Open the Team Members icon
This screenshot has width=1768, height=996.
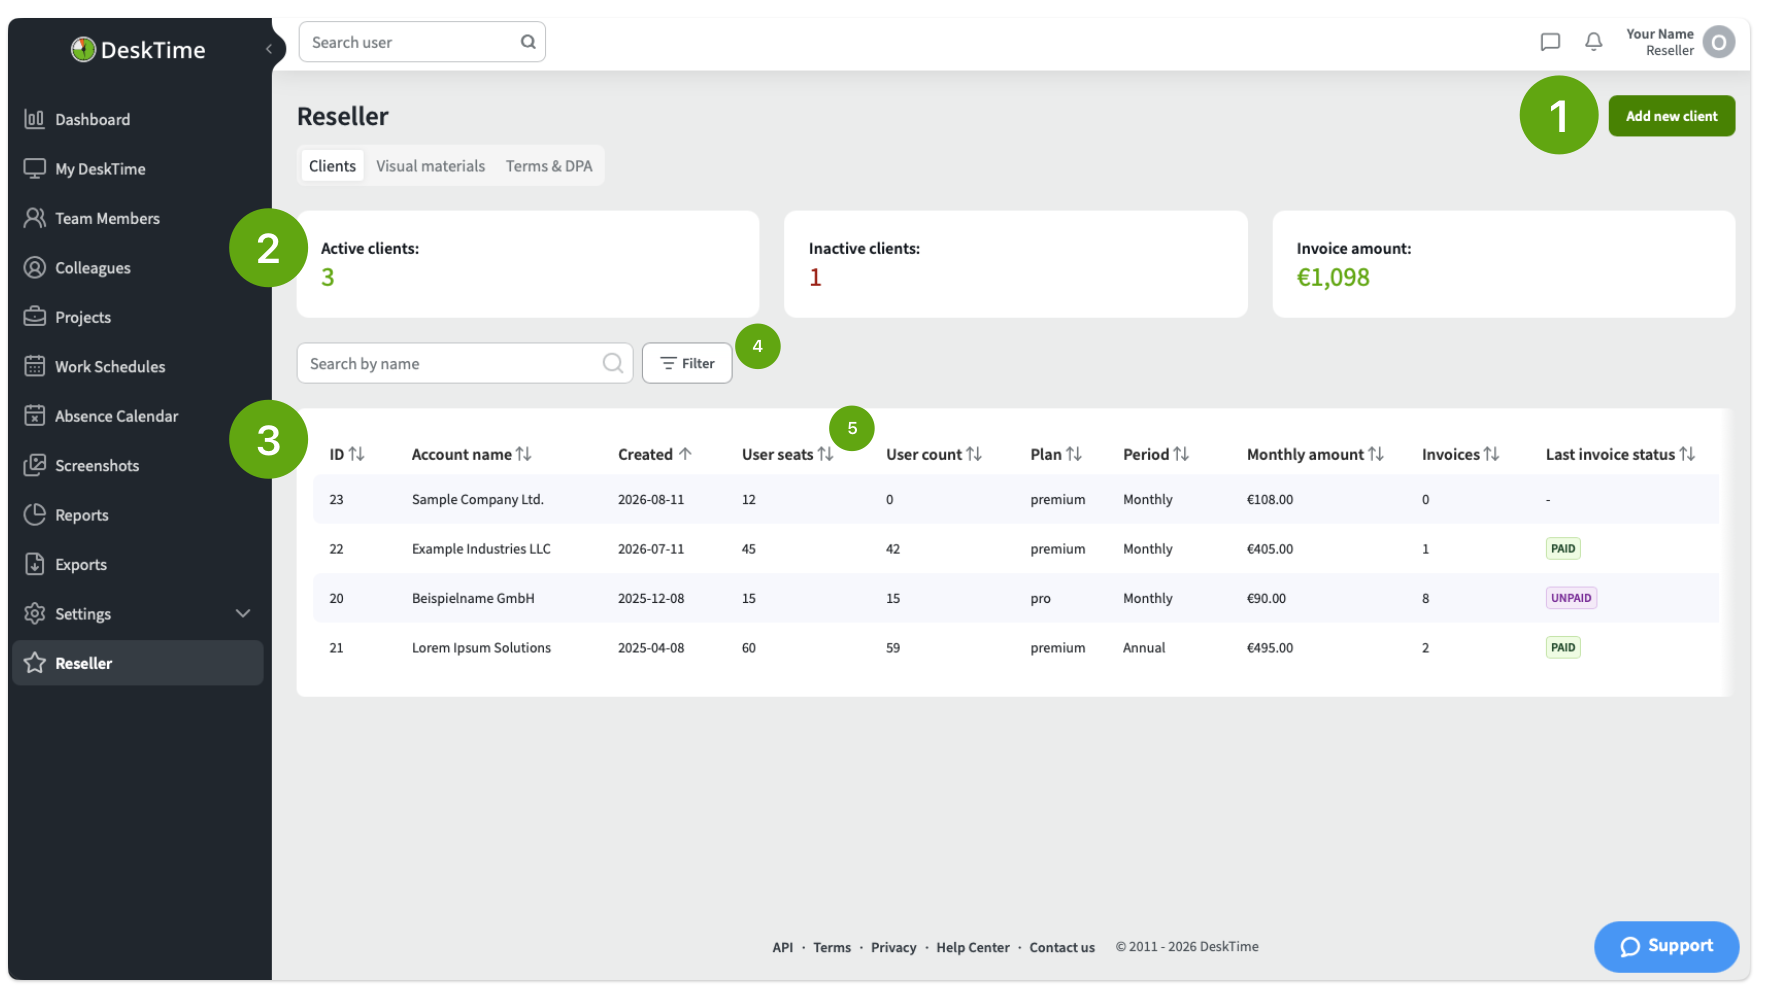[x=35, y=218]
